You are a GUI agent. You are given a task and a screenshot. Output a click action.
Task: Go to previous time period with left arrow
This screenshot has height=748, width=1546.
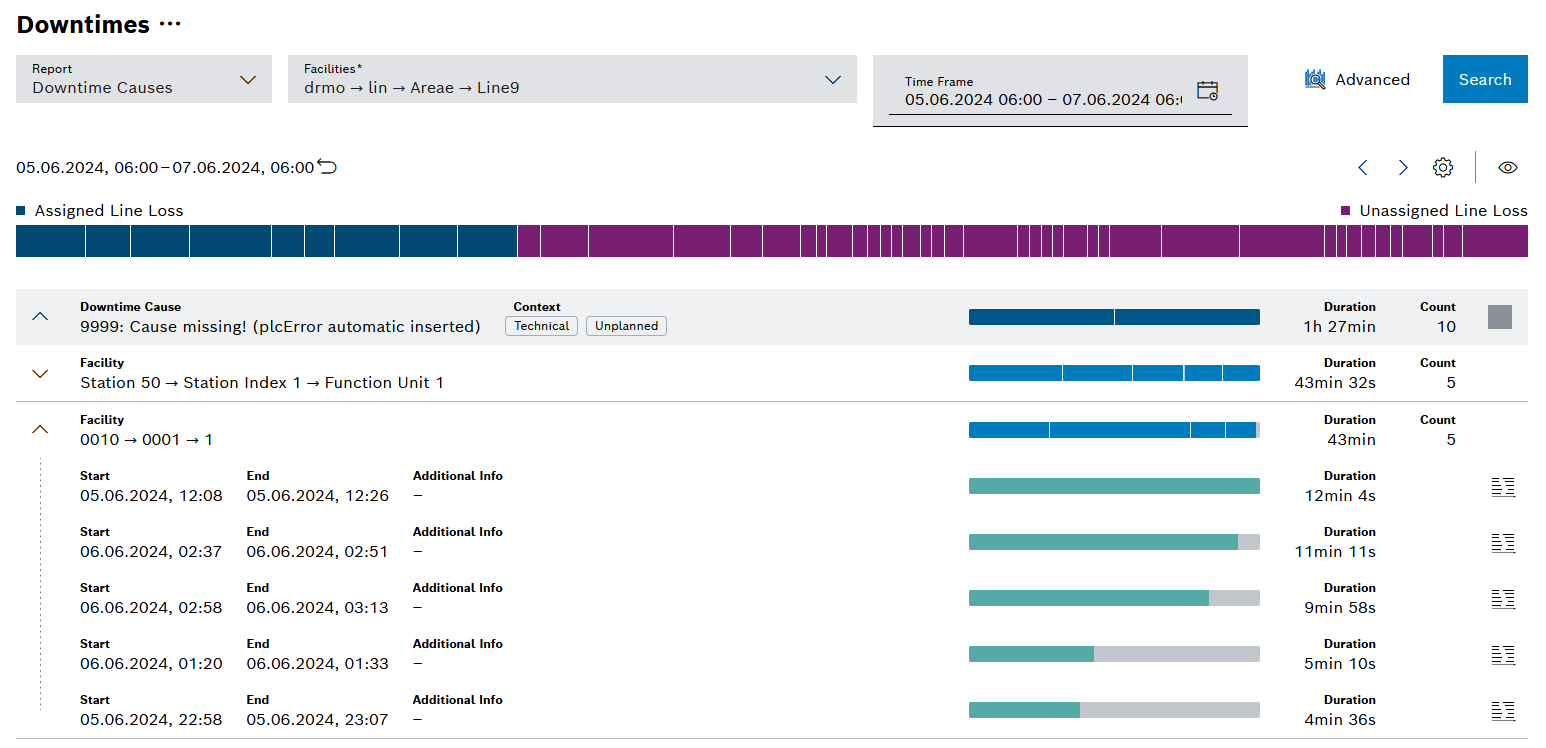(1363, 167)
